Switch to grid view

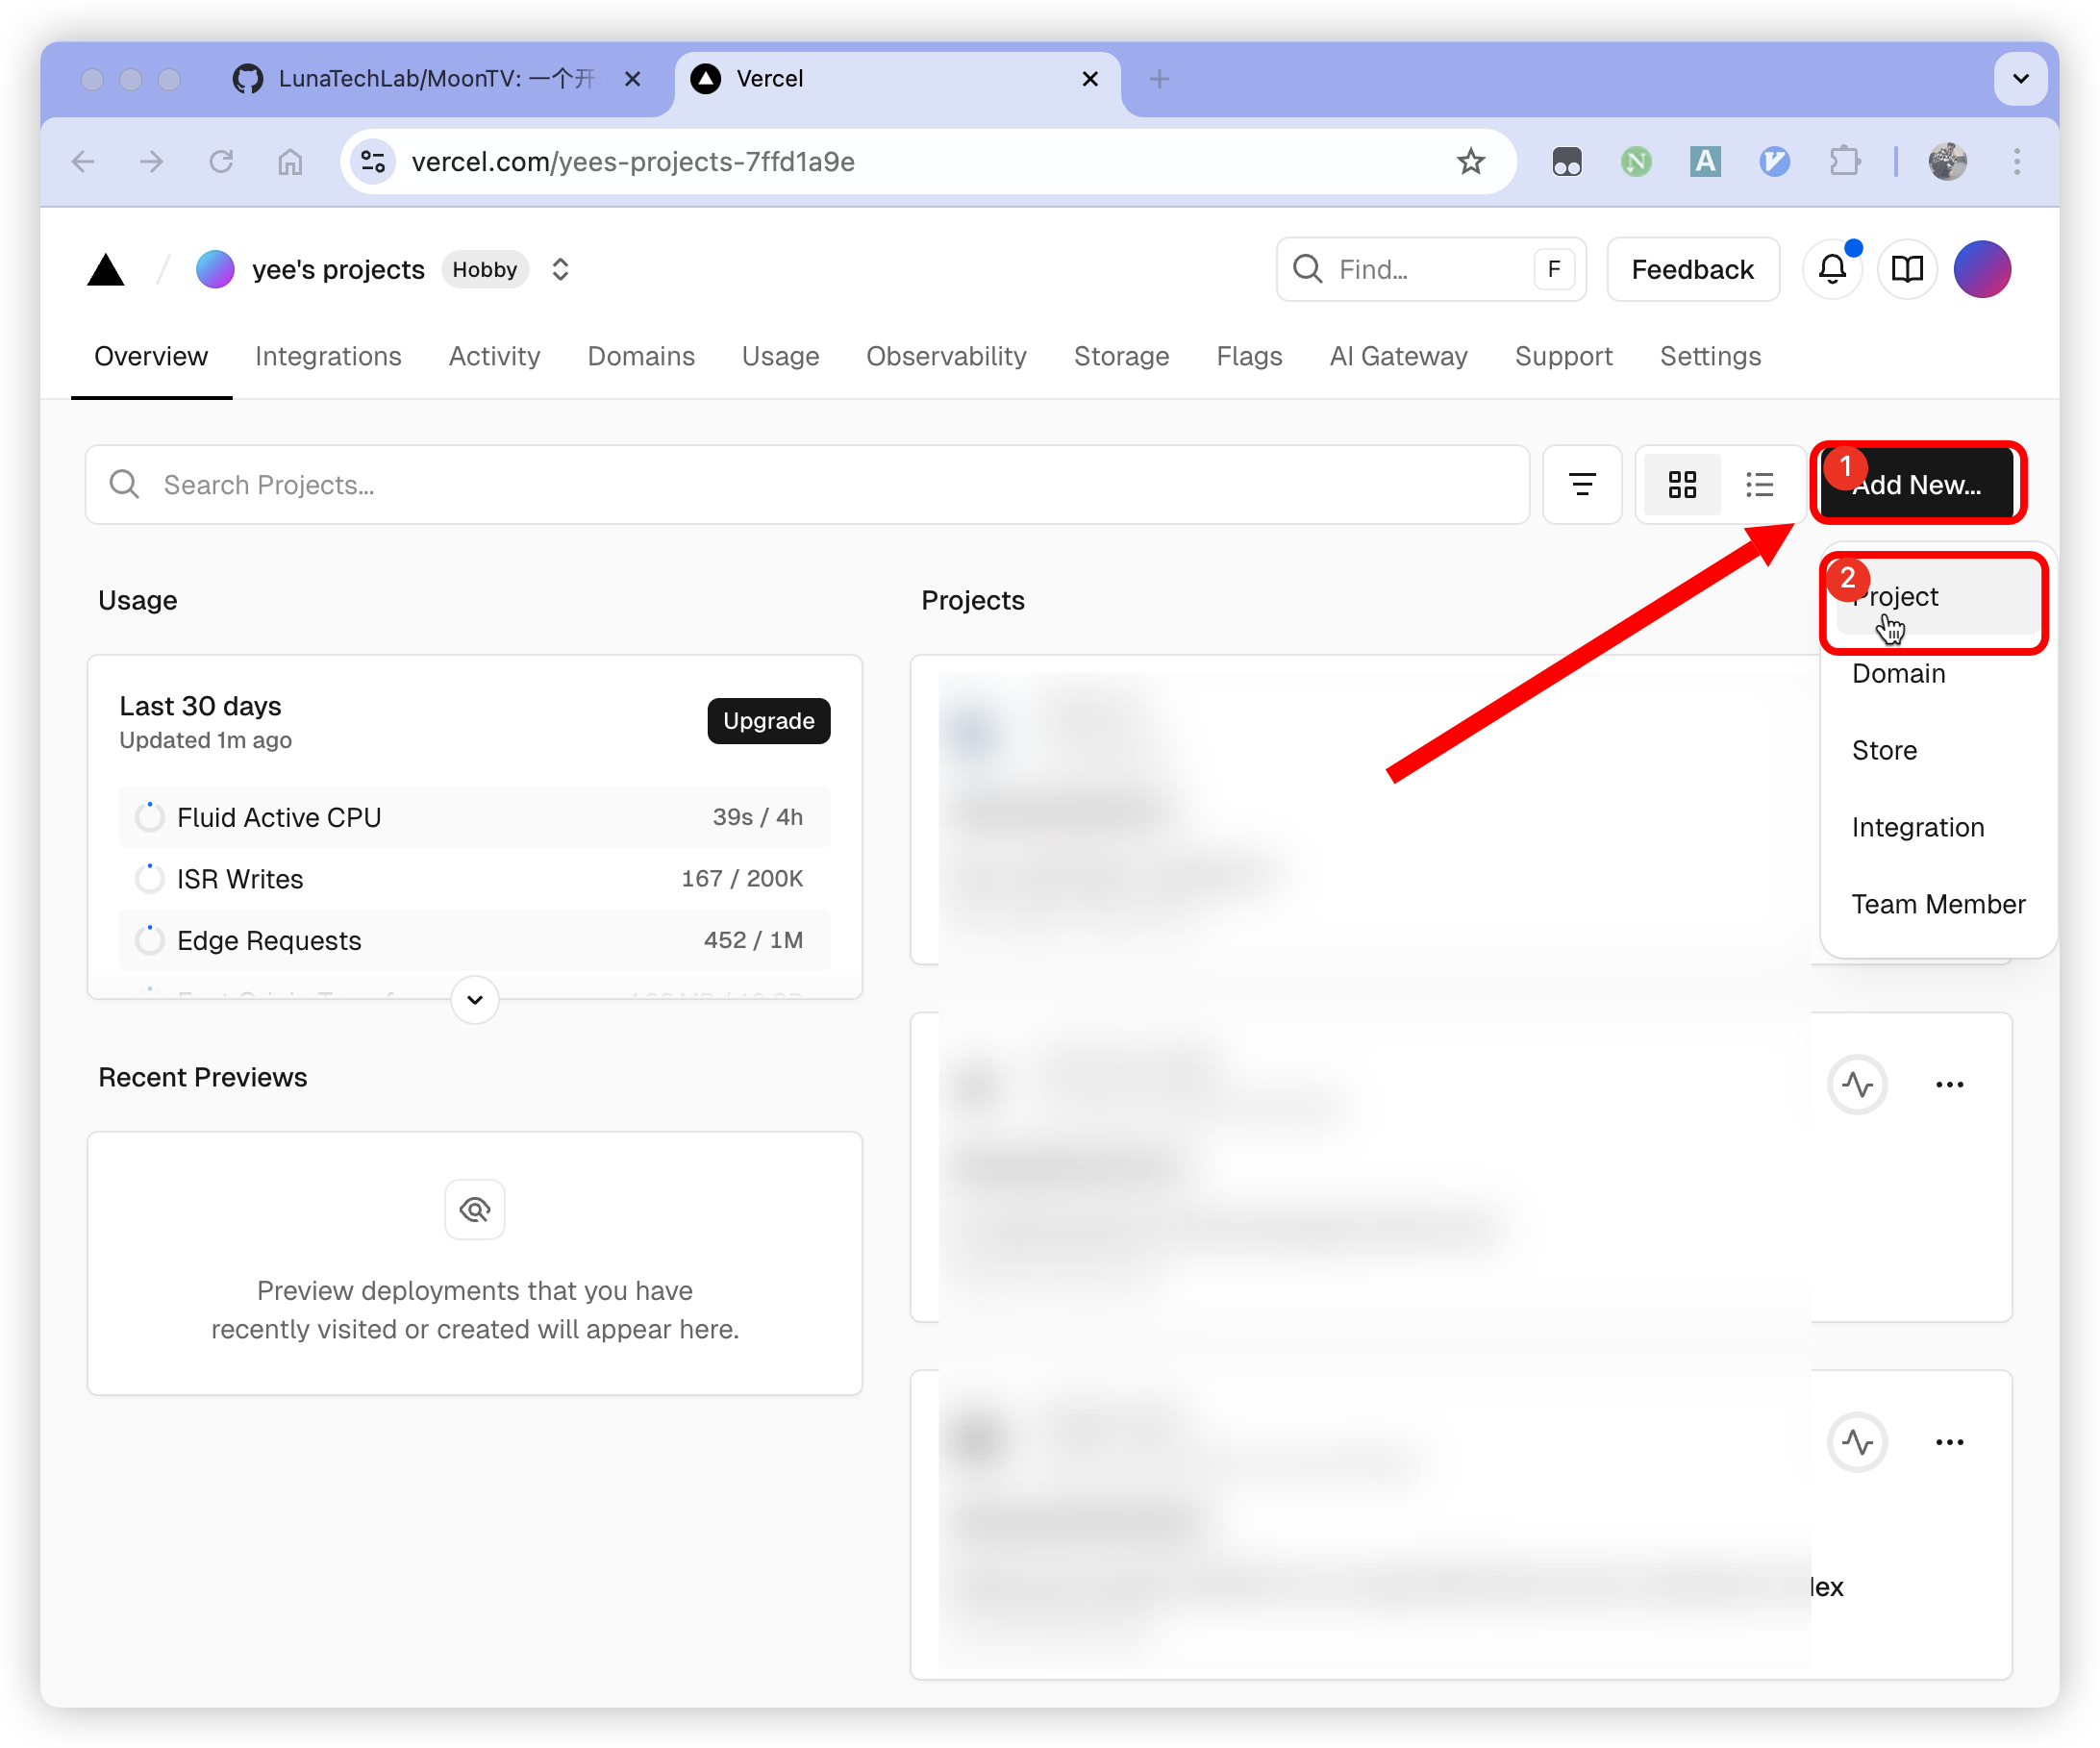click(x=1682, y=485)
